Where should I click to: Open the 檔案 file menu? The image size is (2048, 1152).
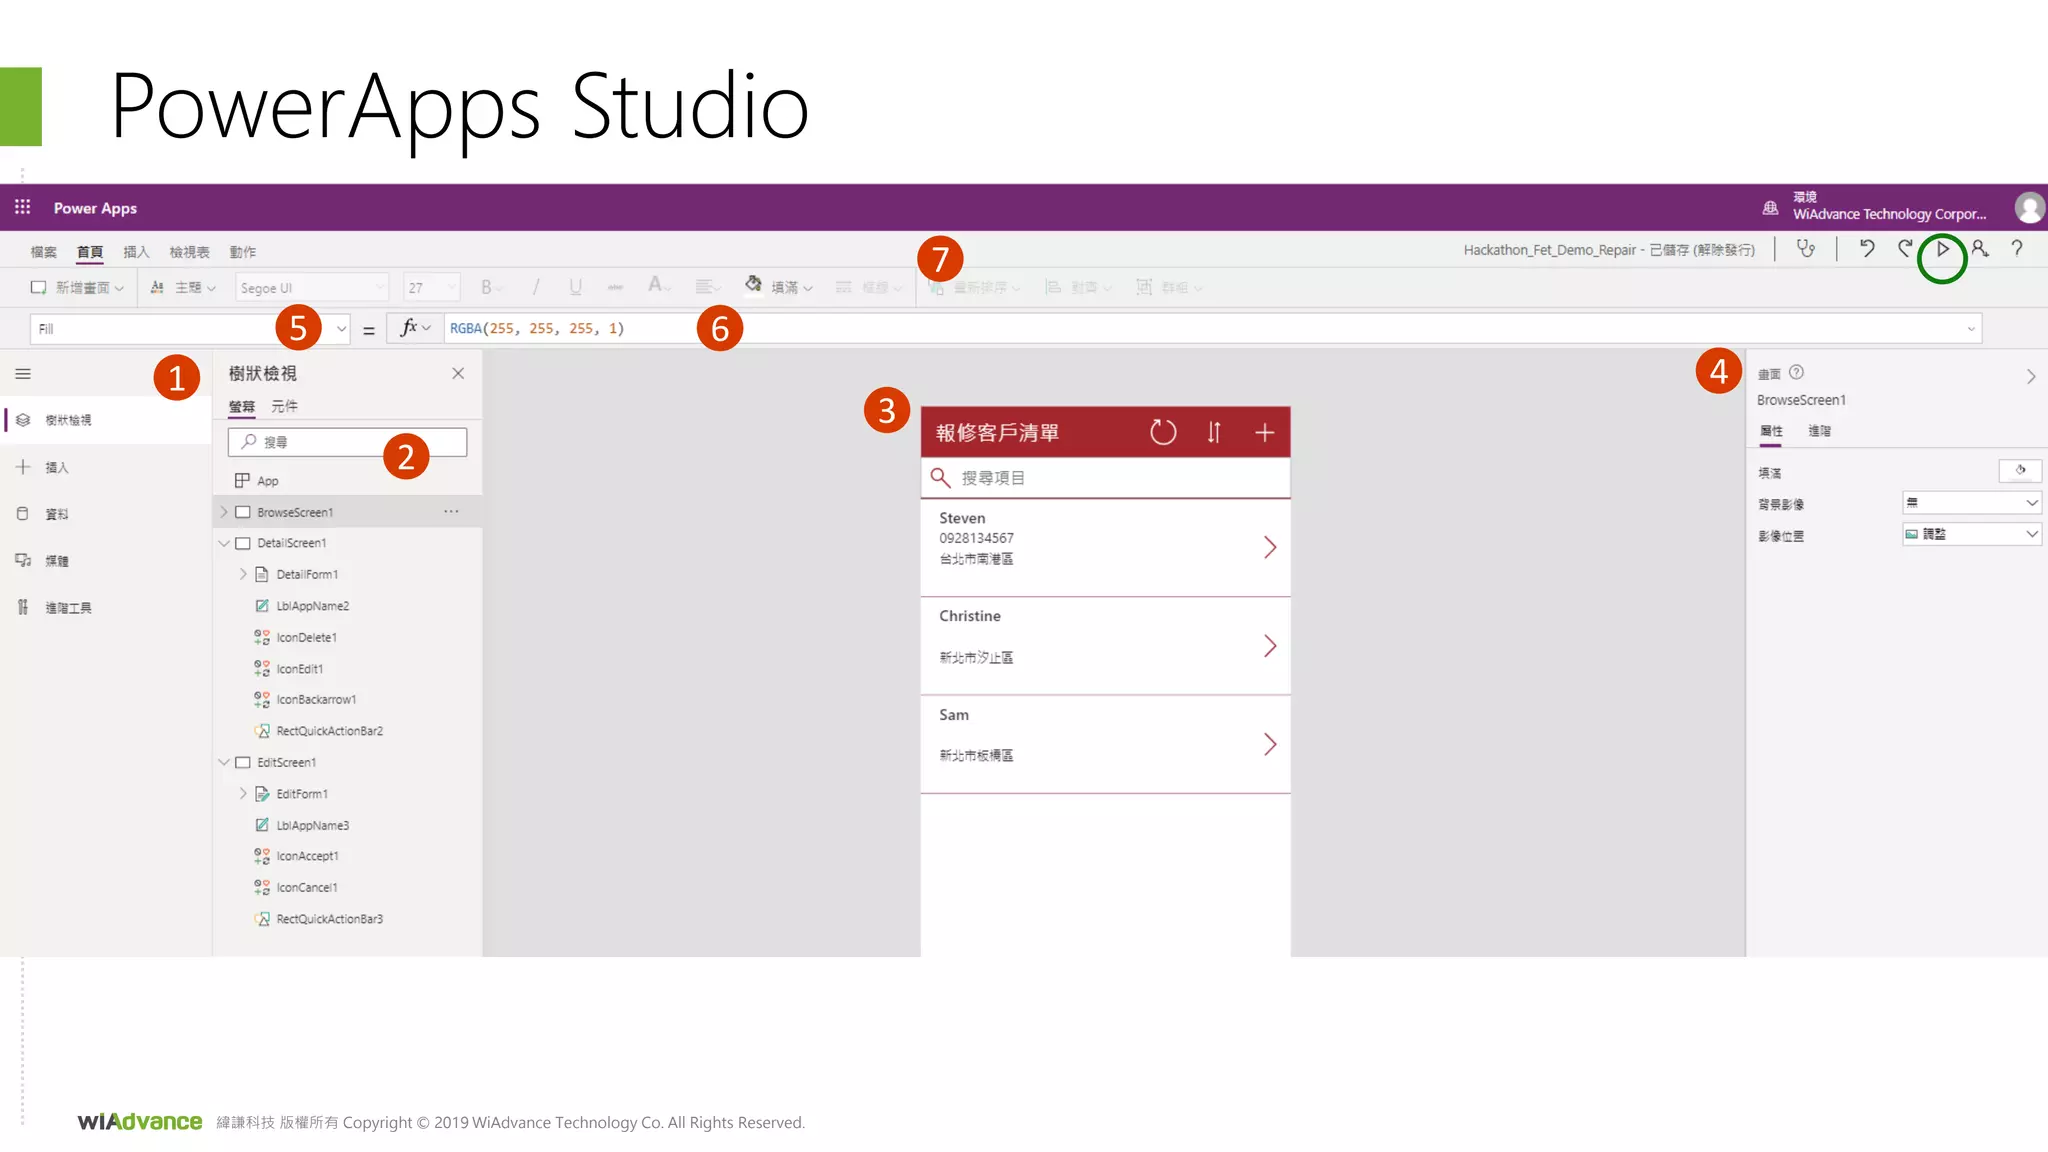[44, 252]
